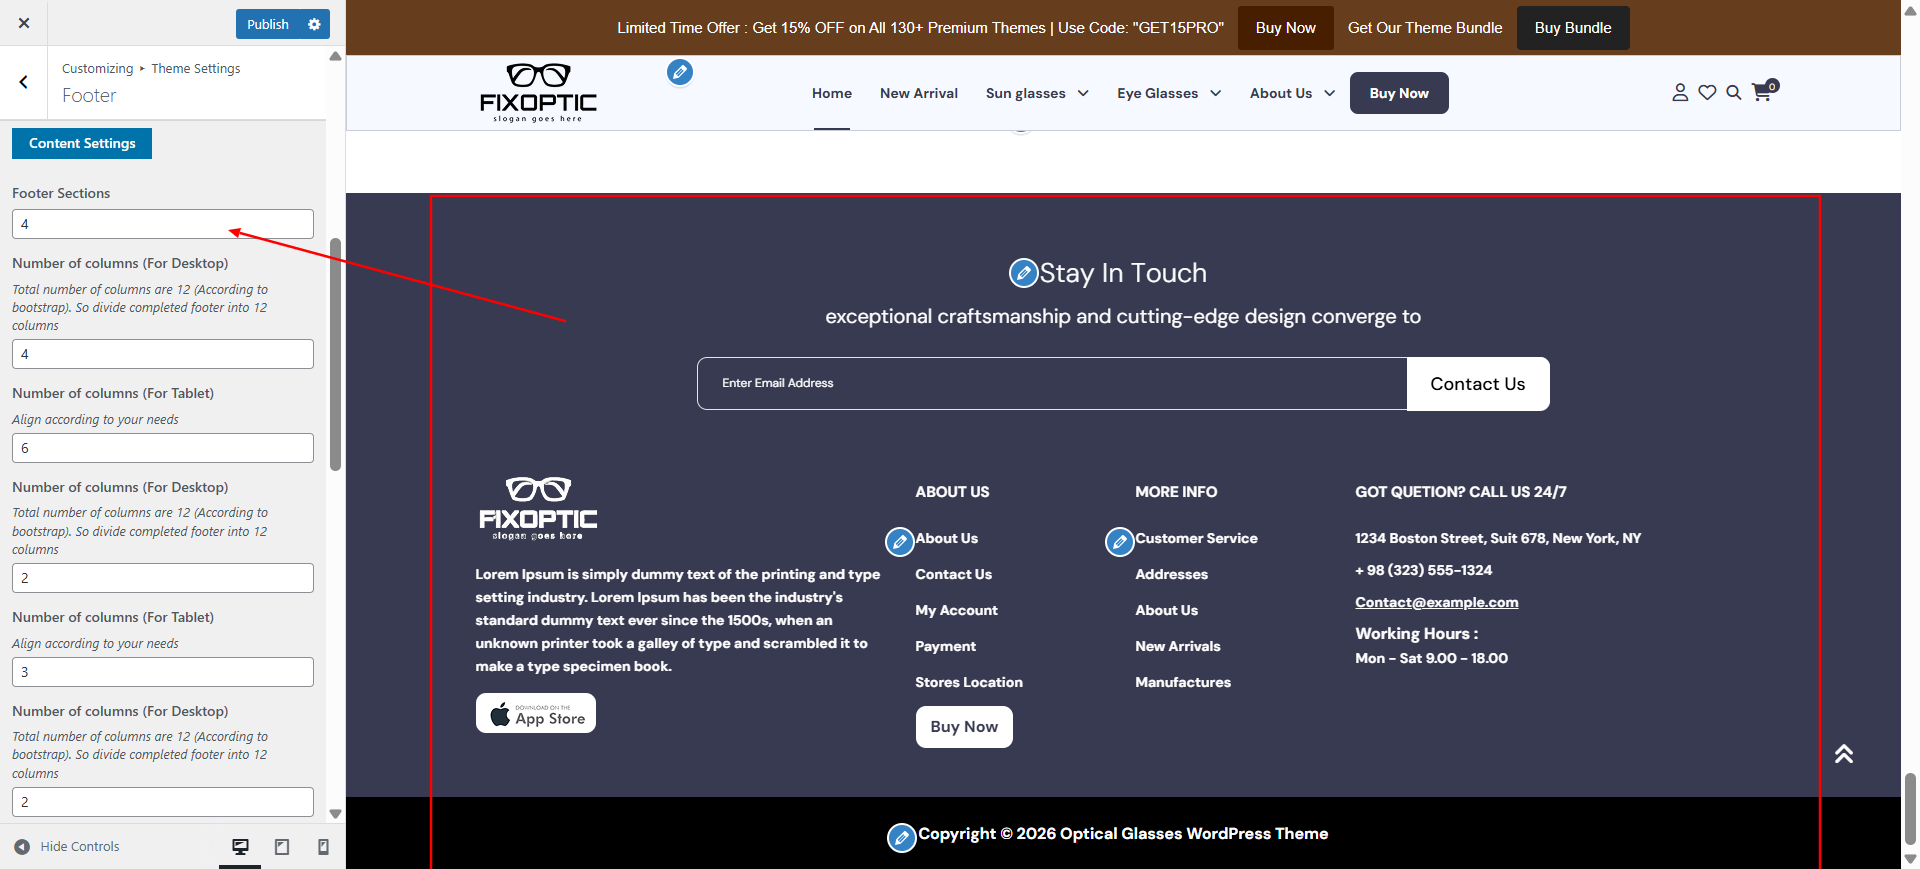Open Manufactures footer link
The height and width of the screenshot is (869, 1920).
point(1183,682)
